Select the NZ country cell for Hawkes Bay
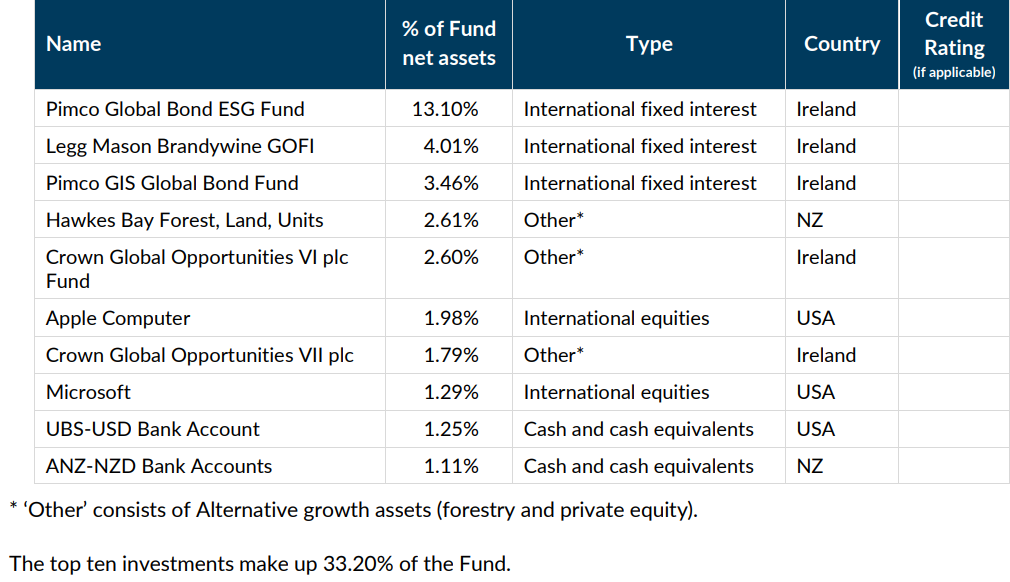1010x582 pixels. (810, 220)
